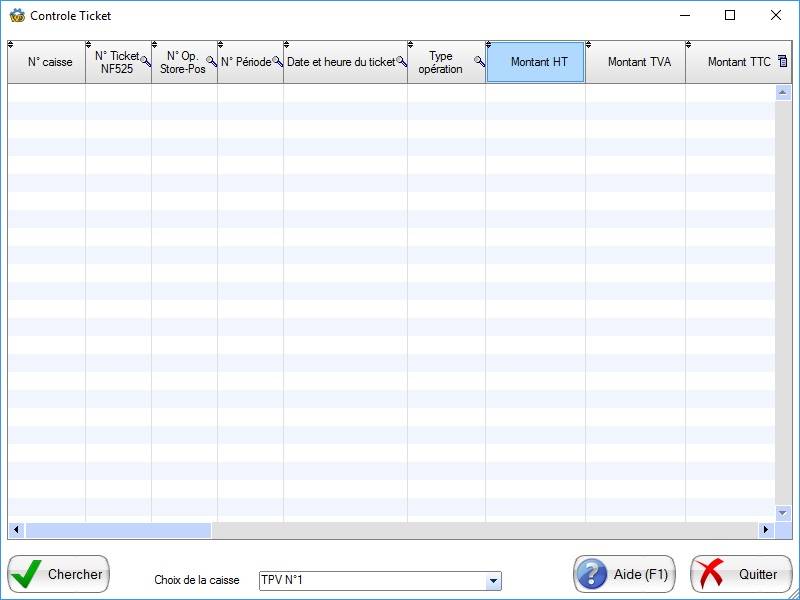Sort by the Montant HT column header
The height and width of the screenshot is (600, 800).
click(x=538, y=62)
